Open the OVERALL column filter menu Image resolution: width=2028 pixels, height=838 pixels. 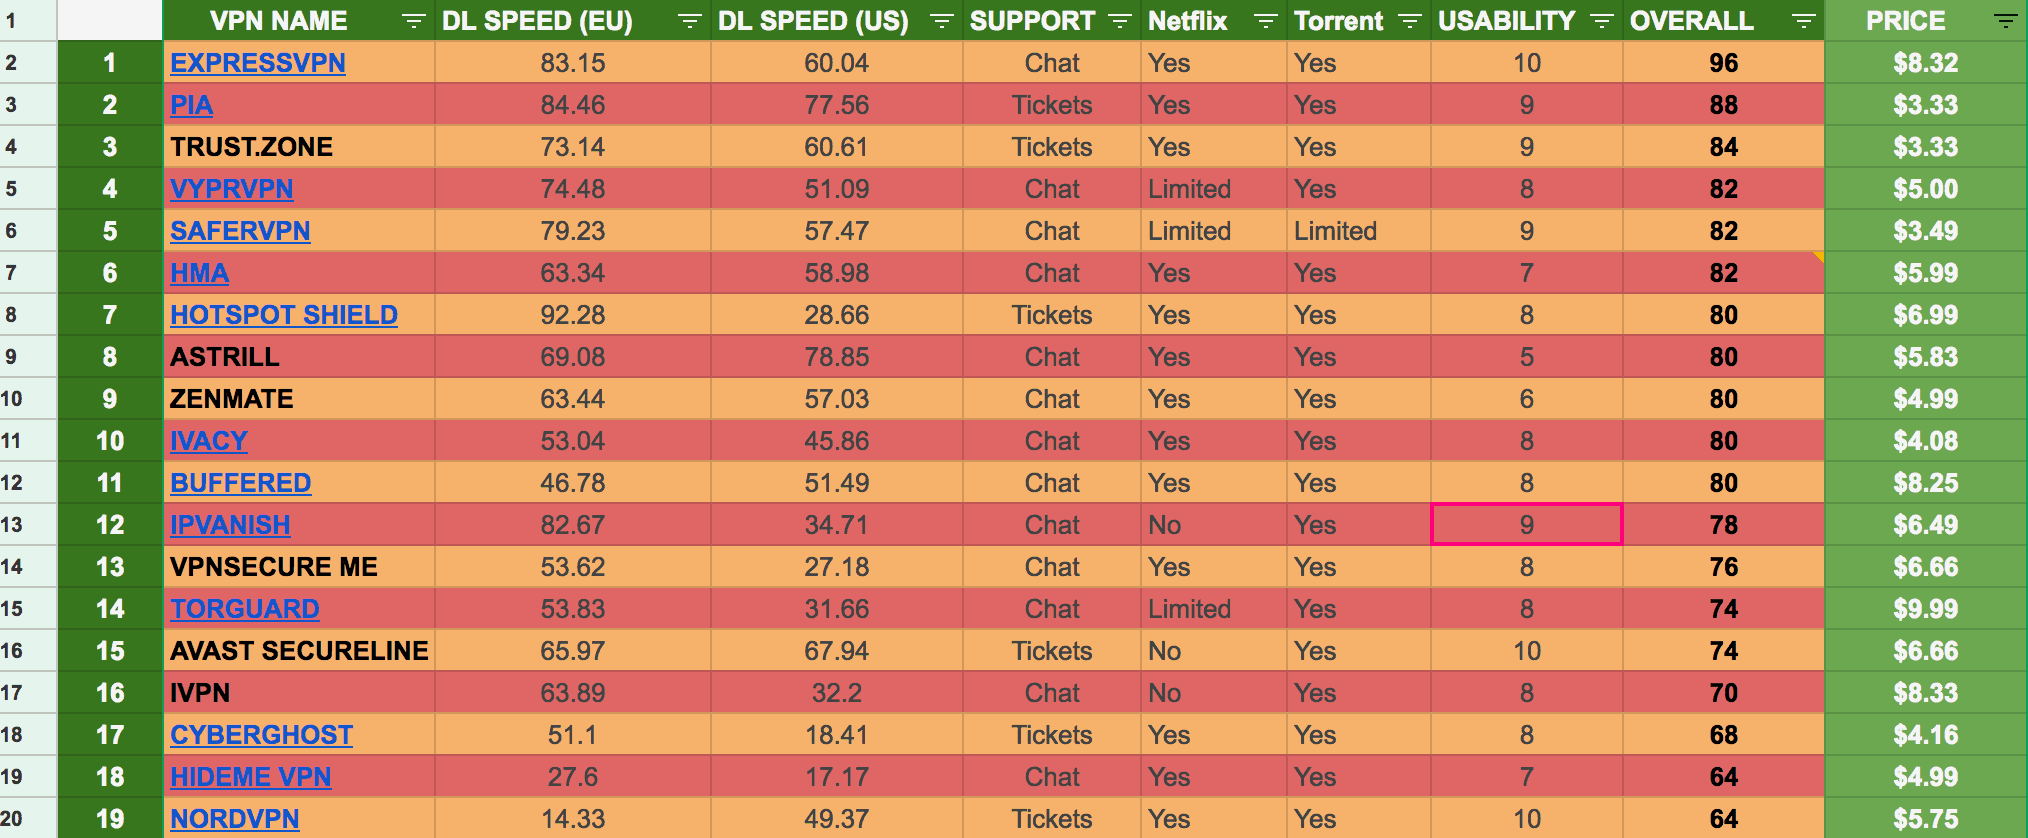tap(1804, 21)
